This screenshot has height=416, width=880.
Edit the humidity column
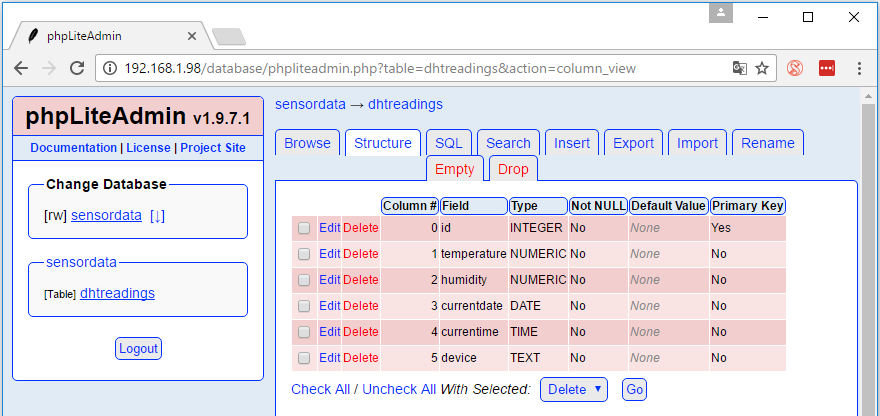(x=329, y=280)
